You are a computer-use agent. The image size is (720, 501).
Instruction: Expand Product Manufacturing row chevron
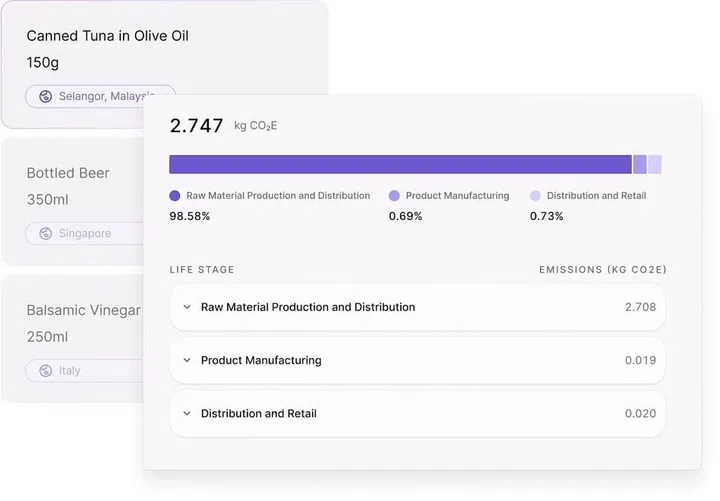pyautogui.click(x=187, y=360)
